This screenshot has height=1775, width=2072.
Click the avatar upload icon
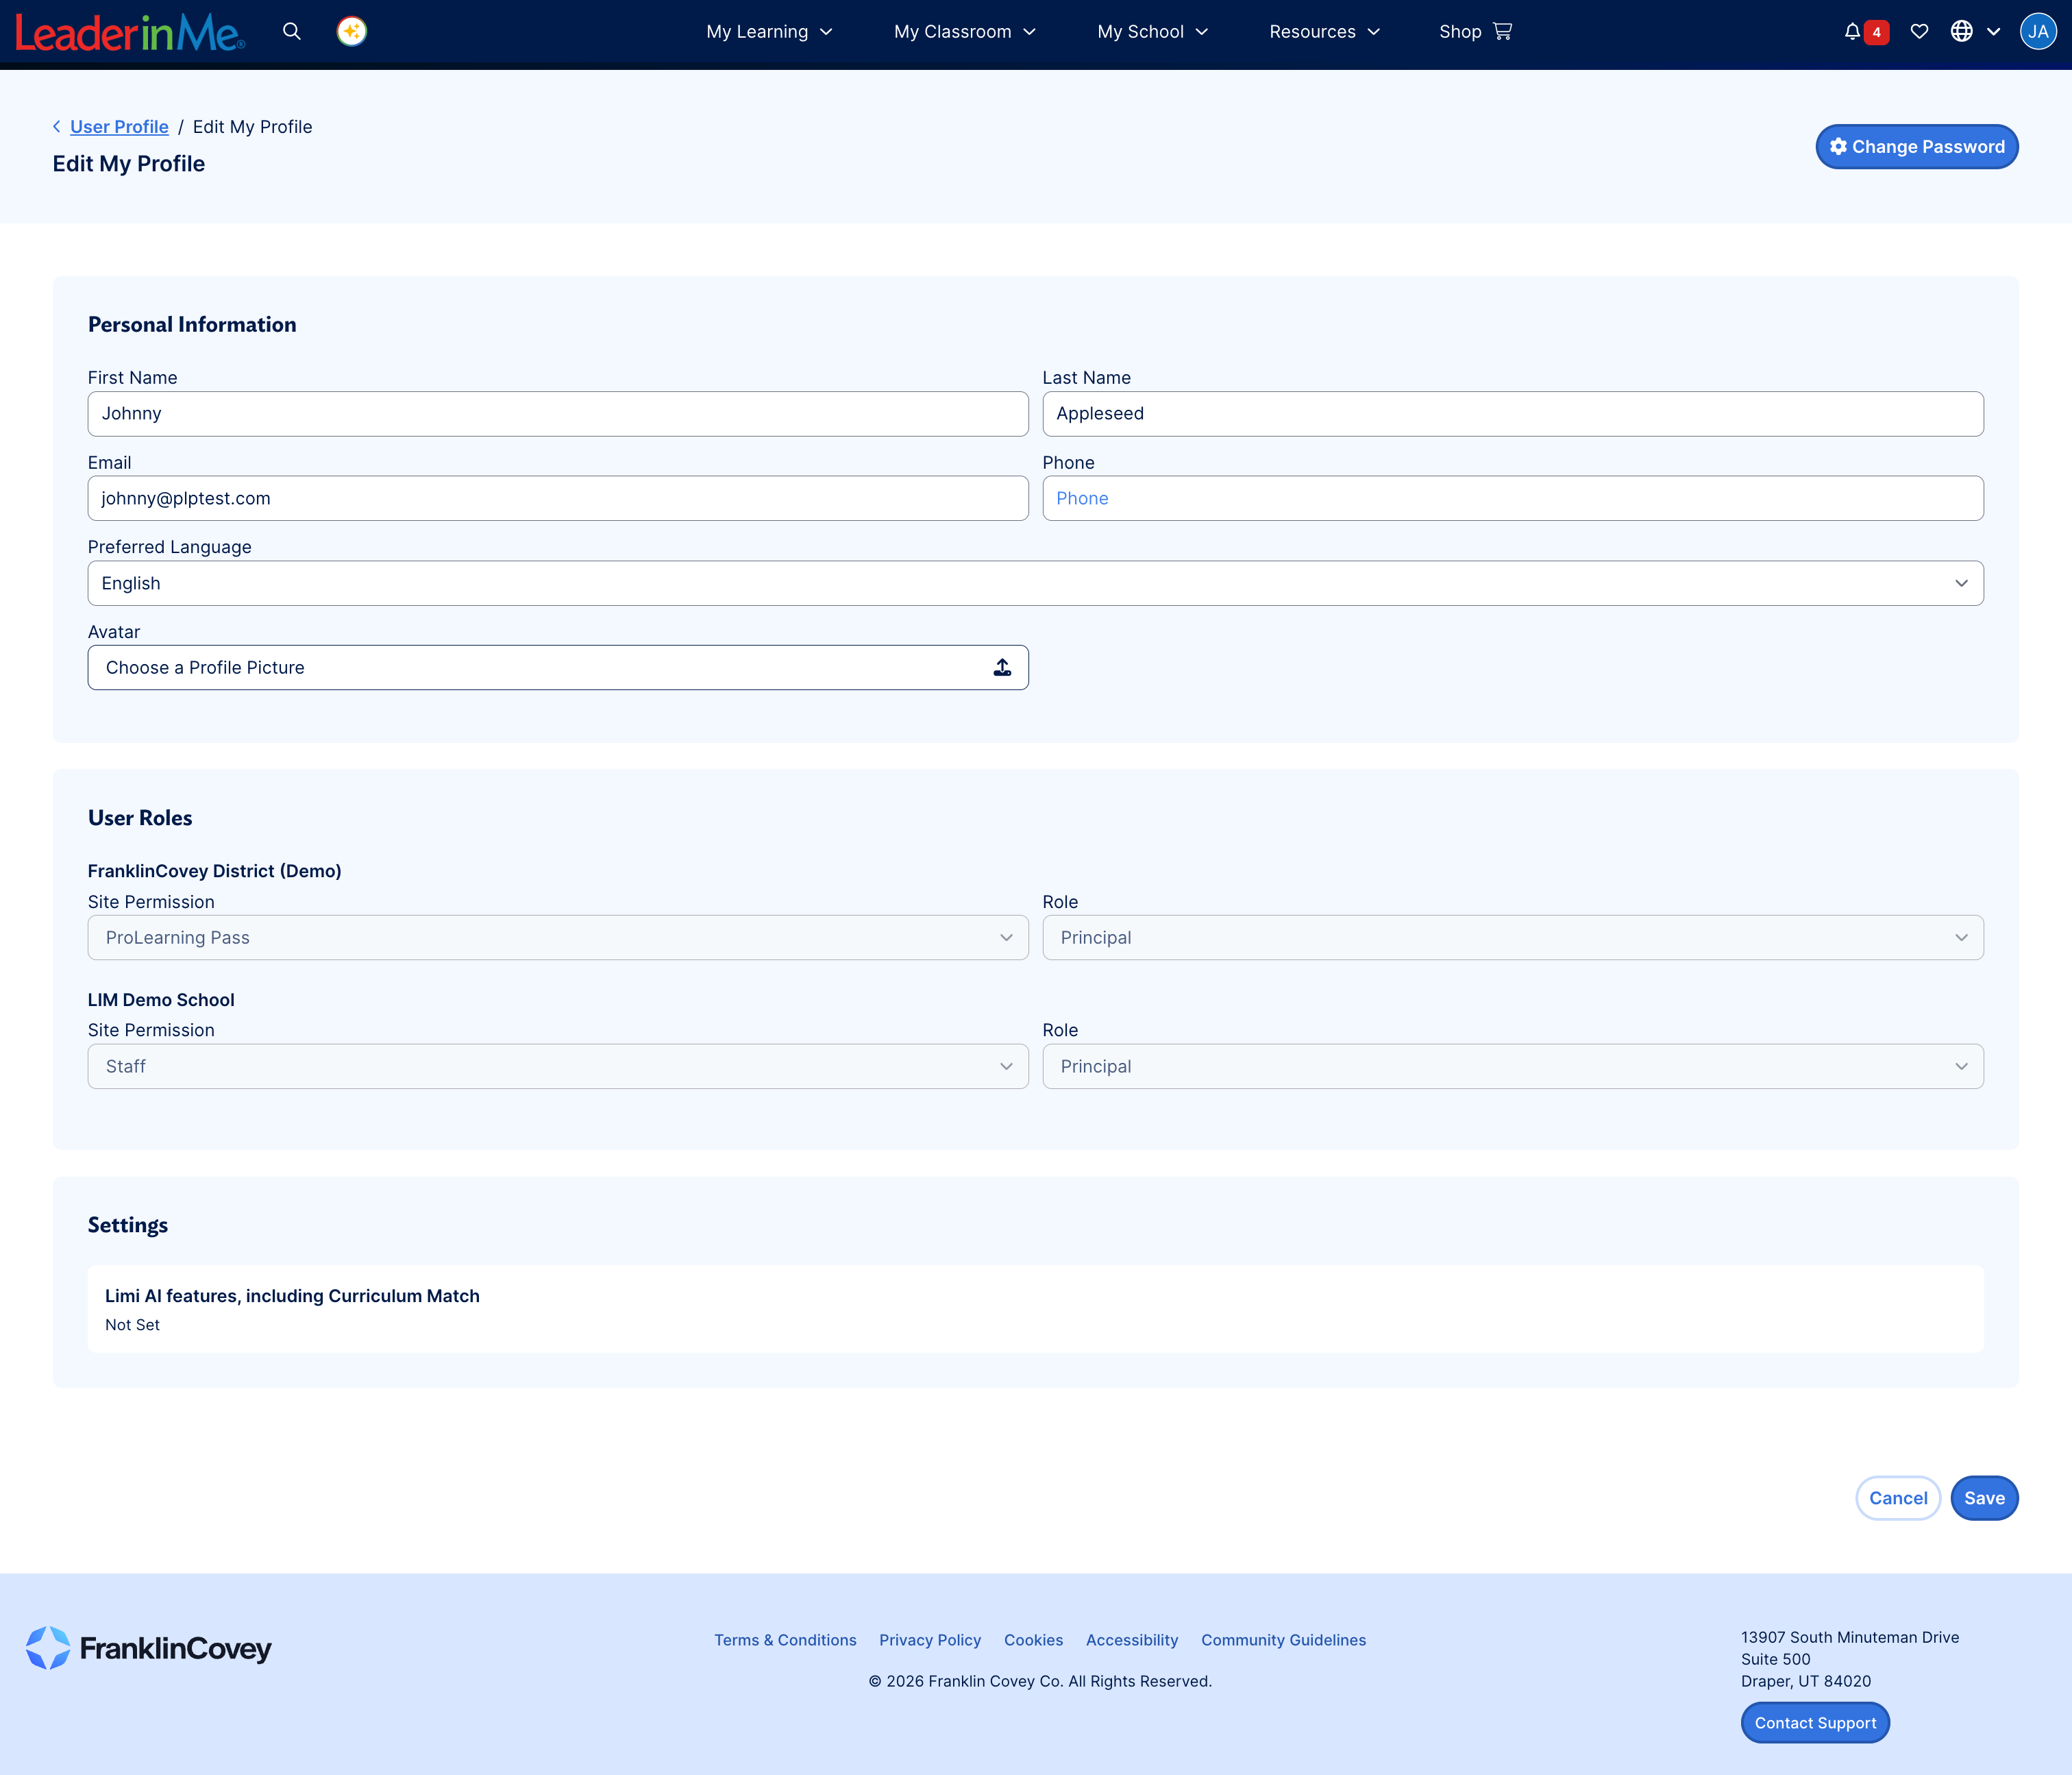pos(1002,668)
